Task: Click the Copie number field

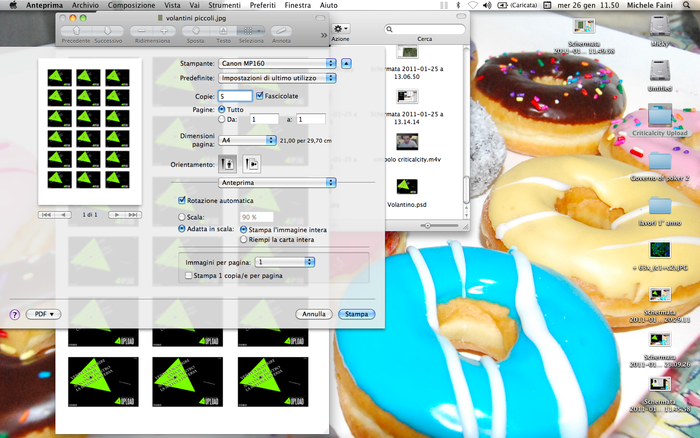Action: click(x=235, y=96)
